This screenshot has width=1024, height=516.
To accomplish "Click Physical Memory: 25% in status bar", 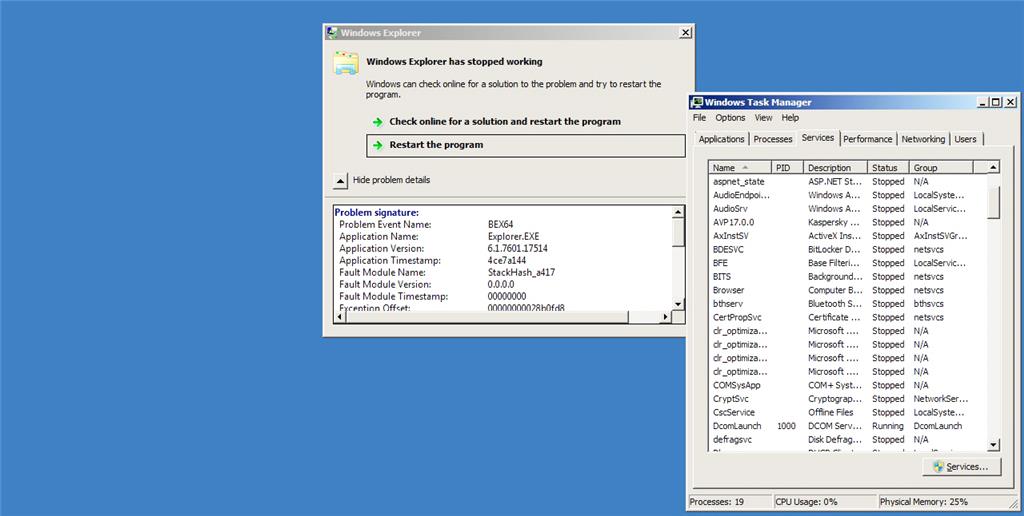I will [923, 502].
